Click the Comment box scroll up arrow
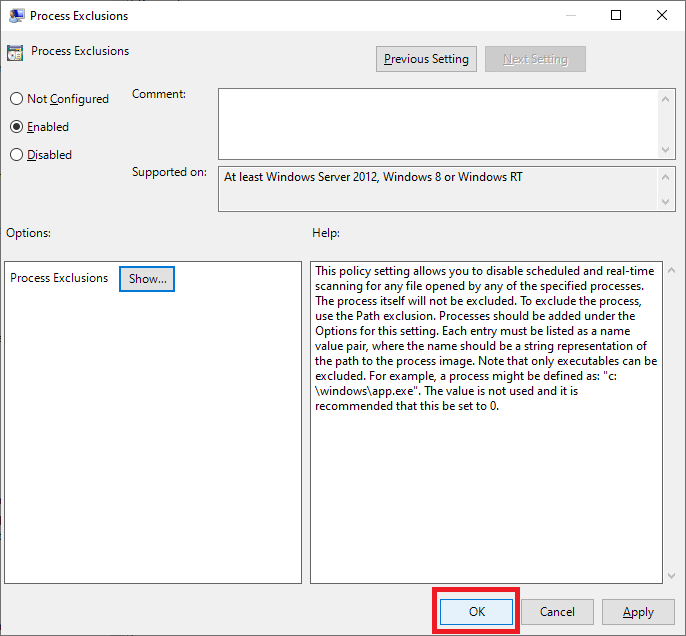 tap(667, 97)
